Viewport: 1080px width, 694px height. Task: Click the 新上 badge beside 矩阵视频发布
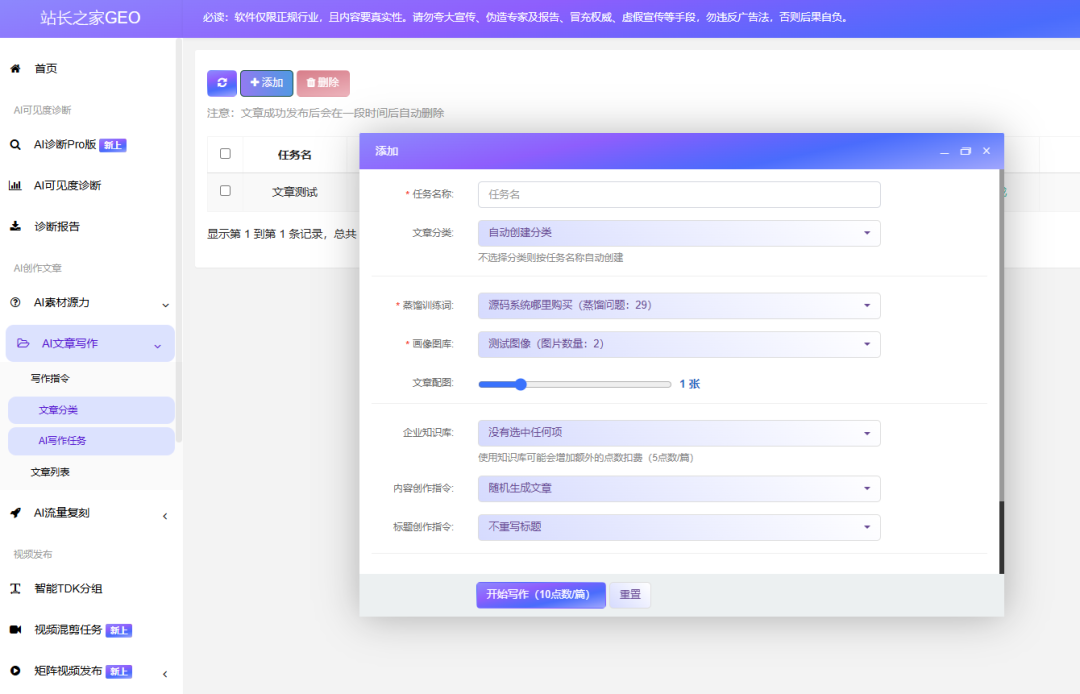click(x=118, y=671)
